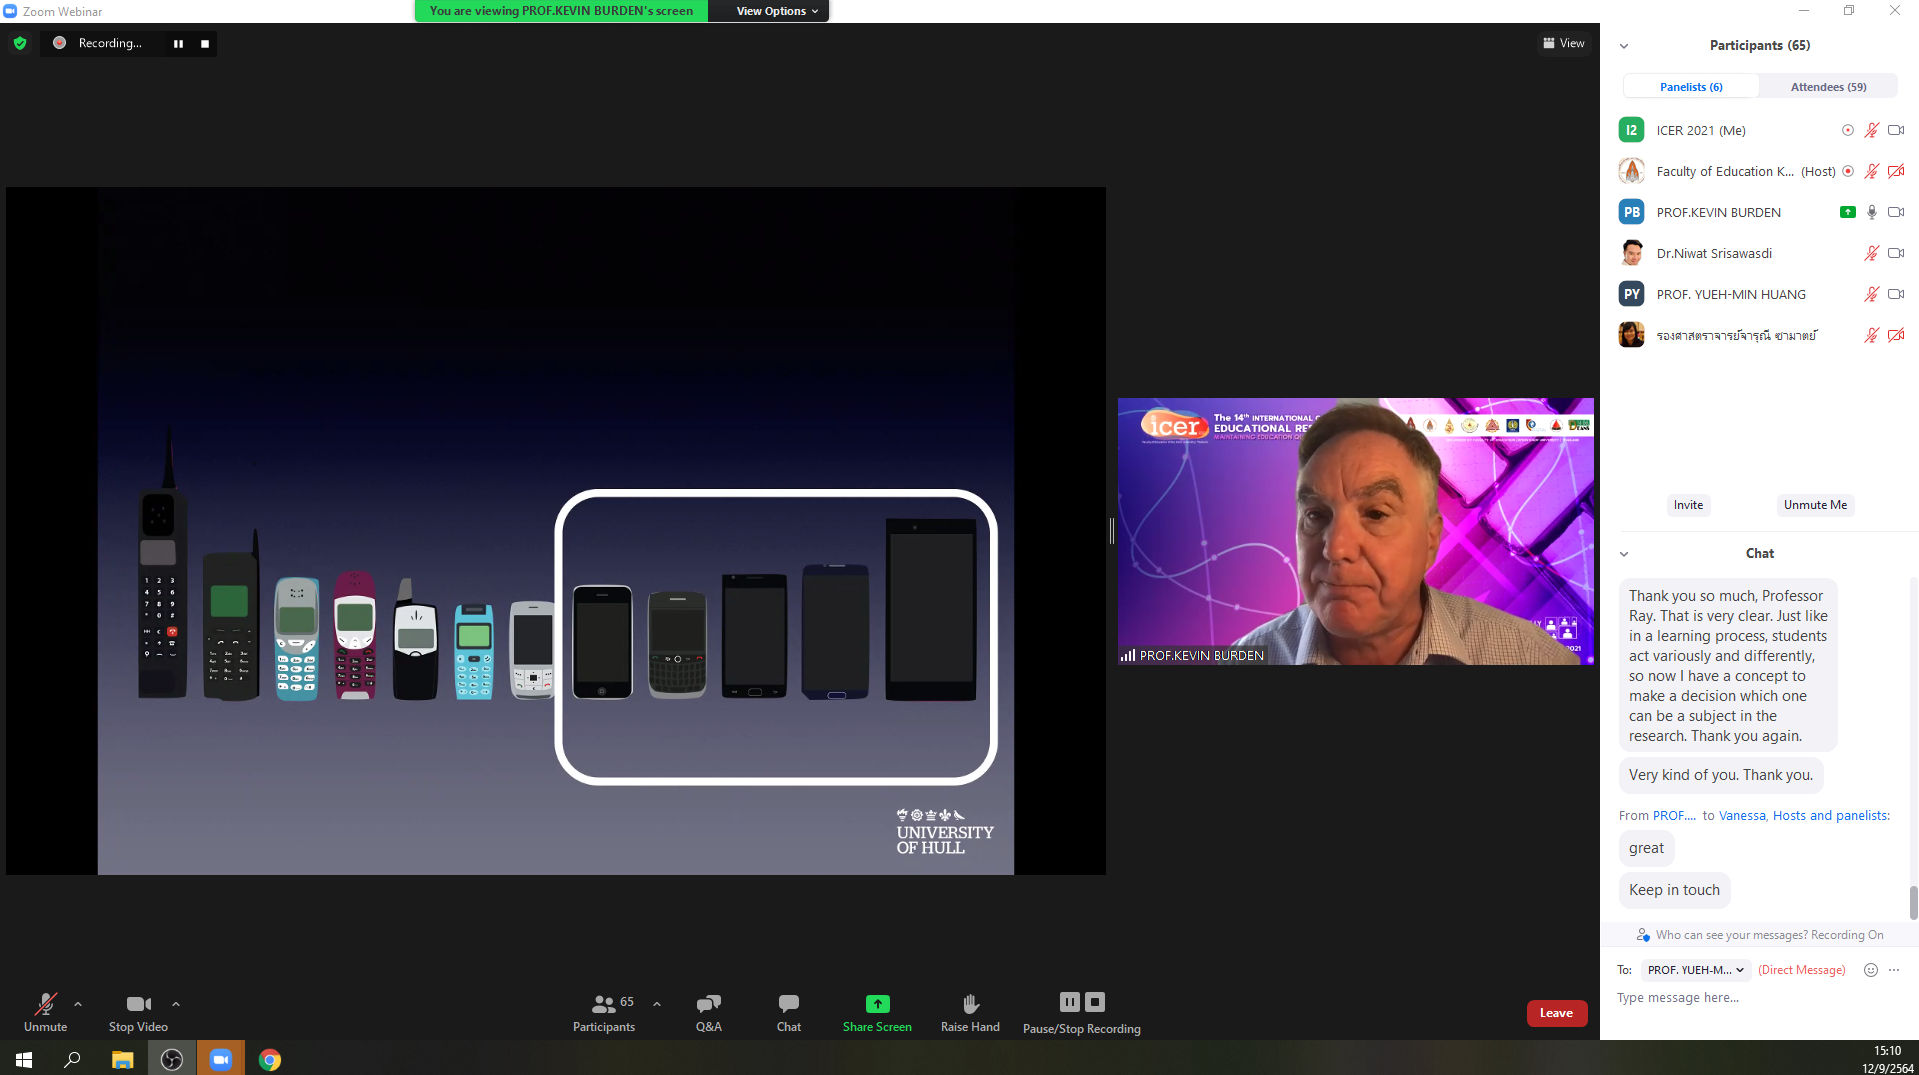Viewport: 1919px width, 1075px height.
Task: Click the red Leave button
Action: (1556, 1013)
